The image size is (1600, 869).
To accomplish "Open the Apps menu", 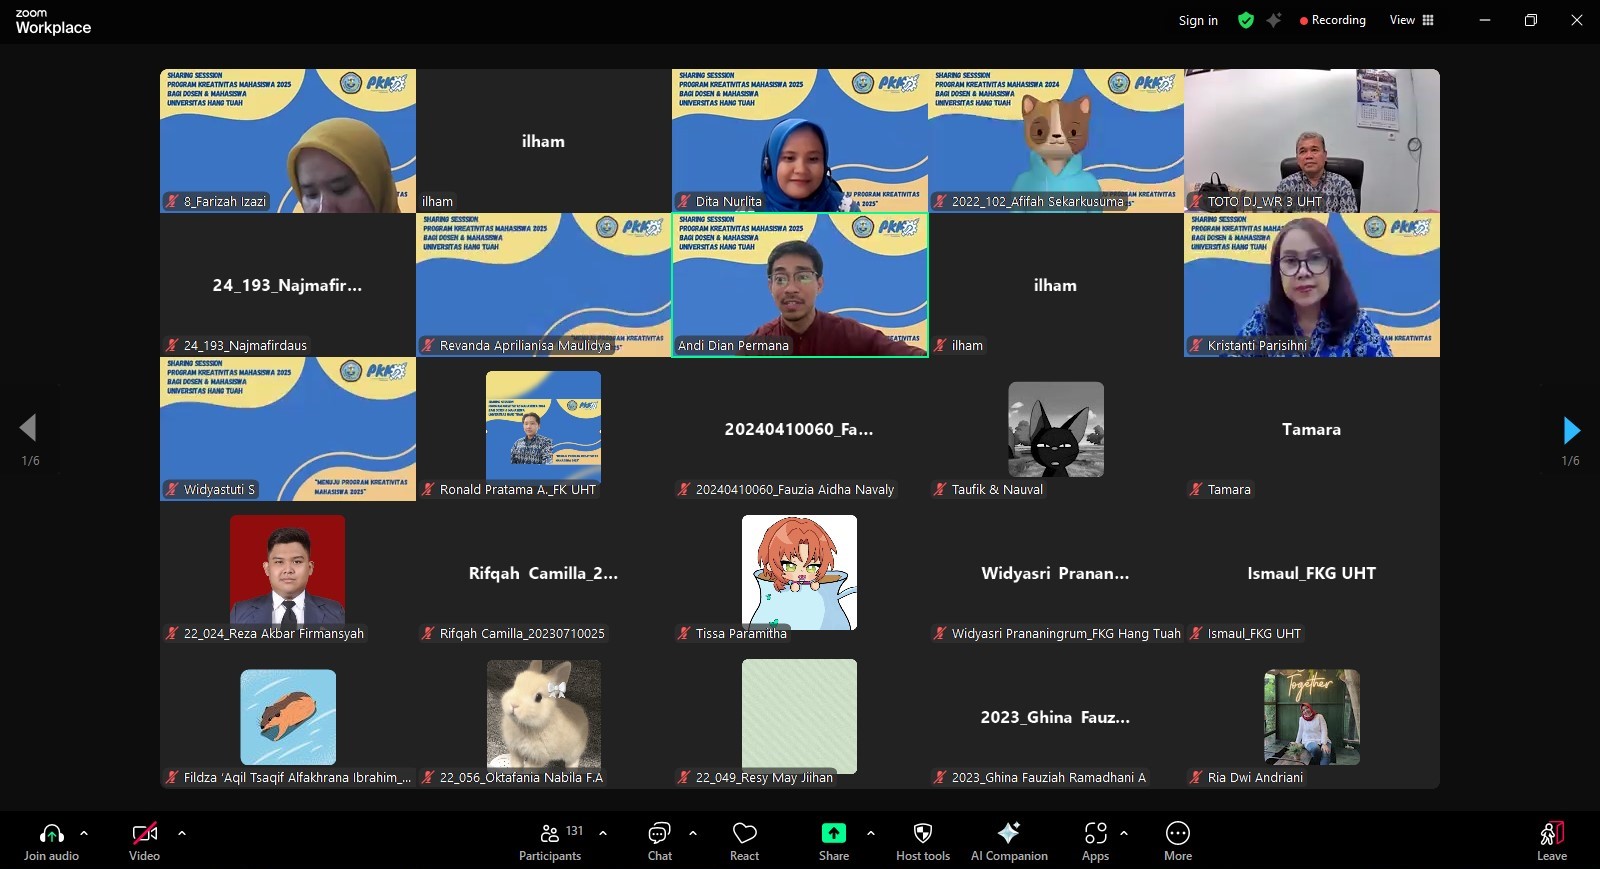I will pos(1095,841).
